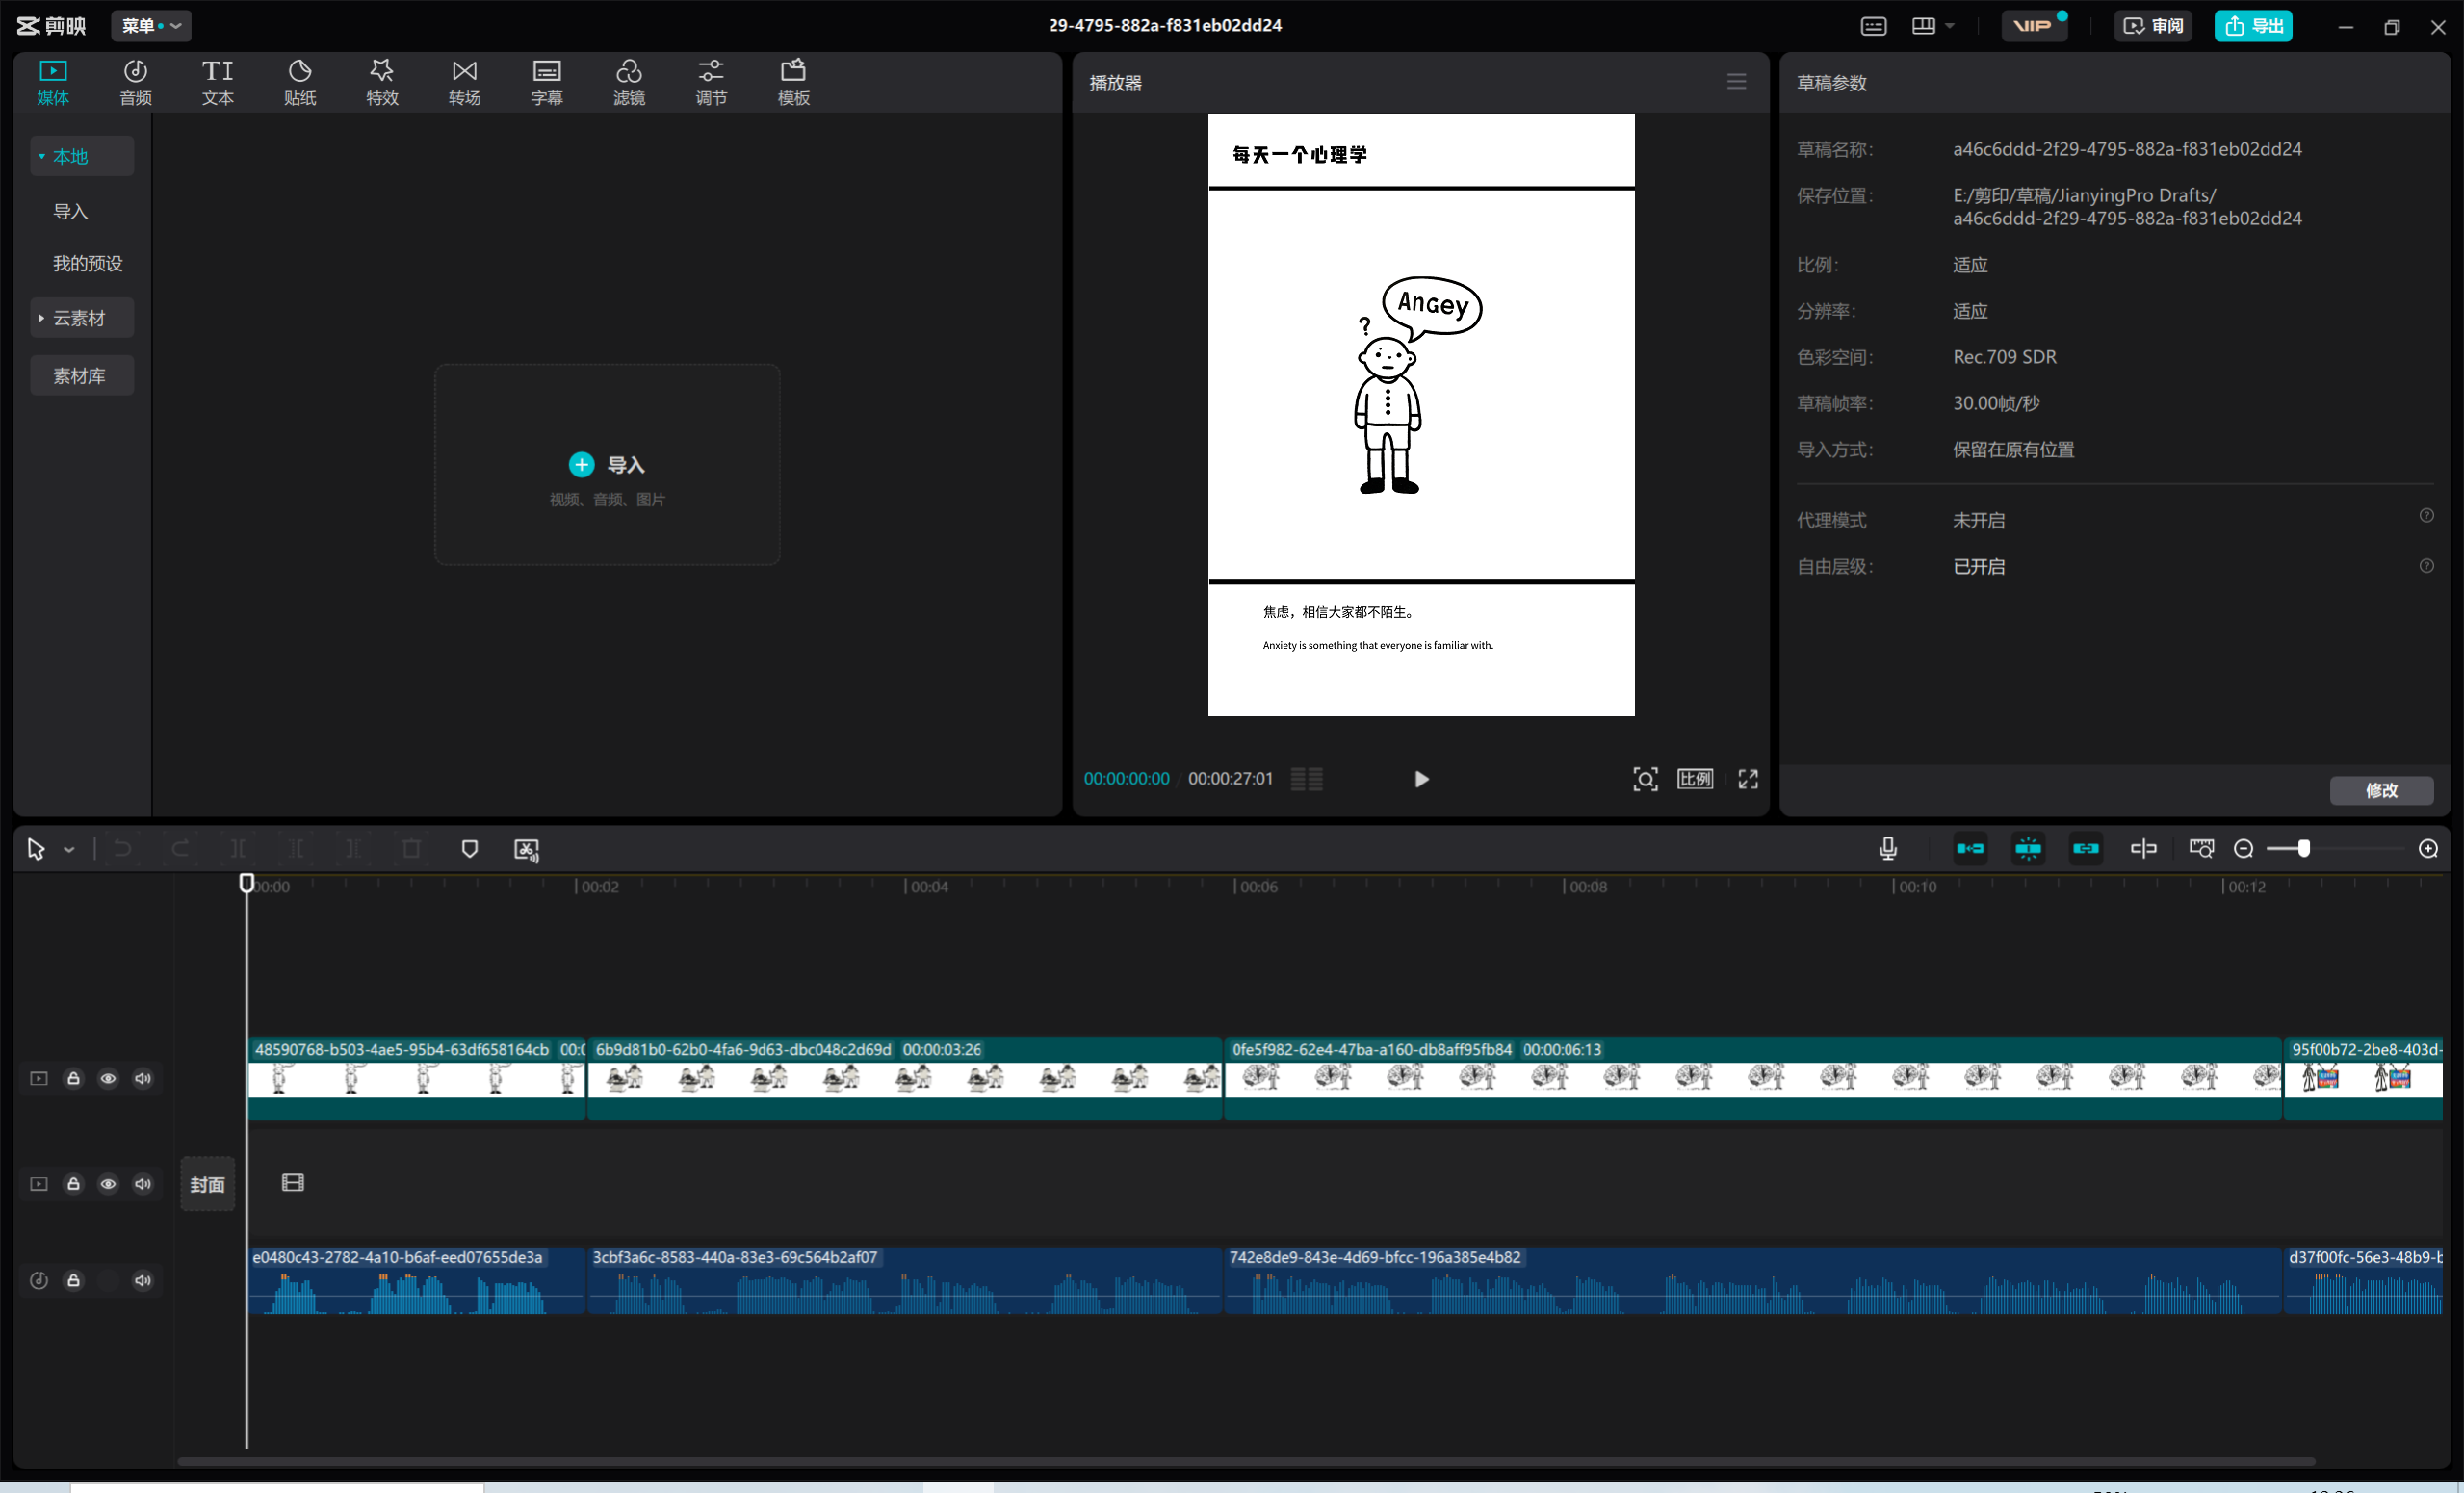Click the split clip tool

[x=238, y=849]
